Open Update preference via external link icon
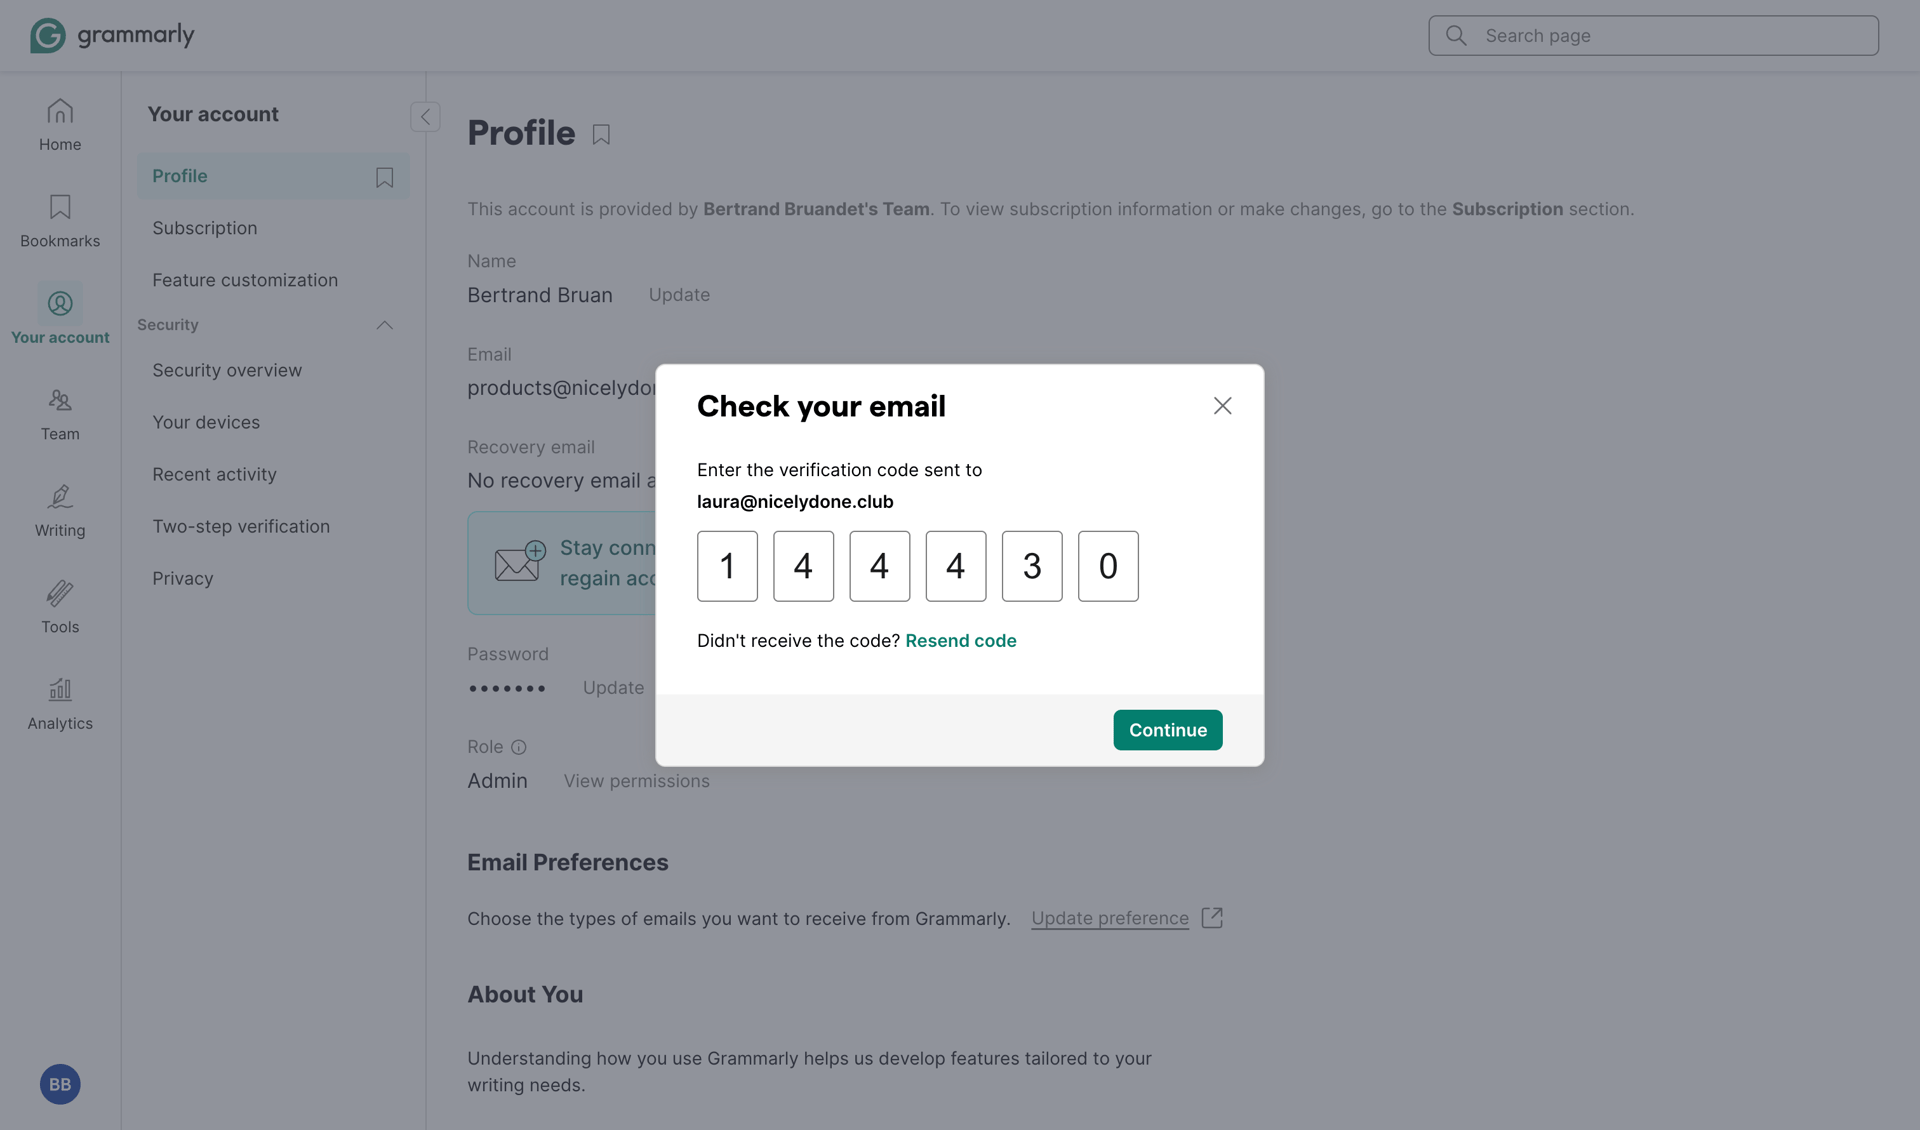The height and width of the screenshot is (1130, 1920). tap(1212, 917)
